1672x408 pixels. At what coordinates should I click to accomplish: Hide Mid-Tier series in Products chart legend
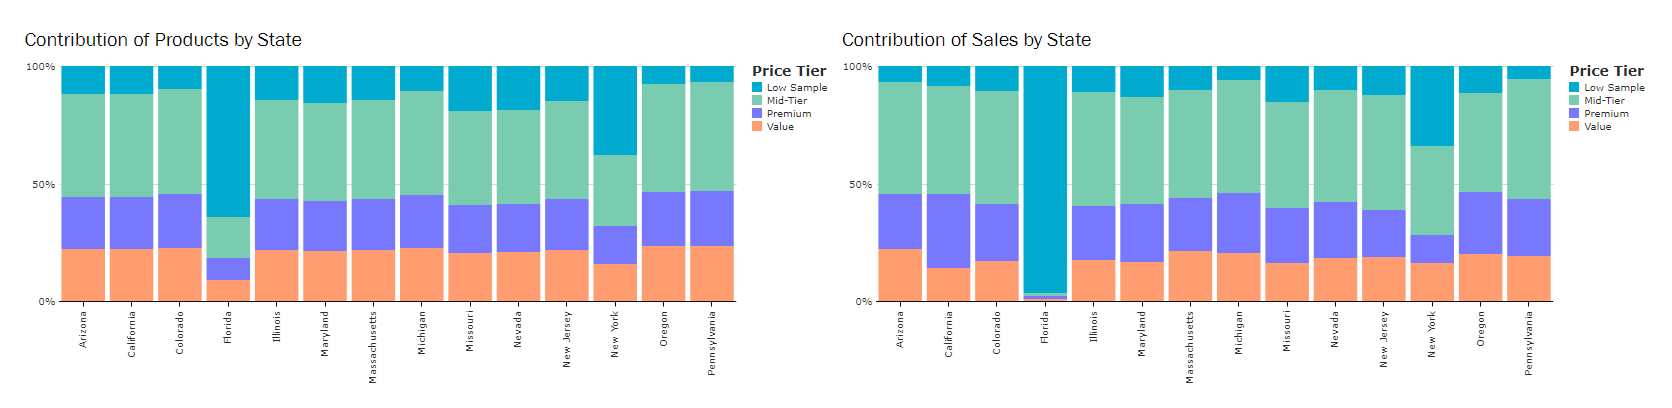[786, 101]
